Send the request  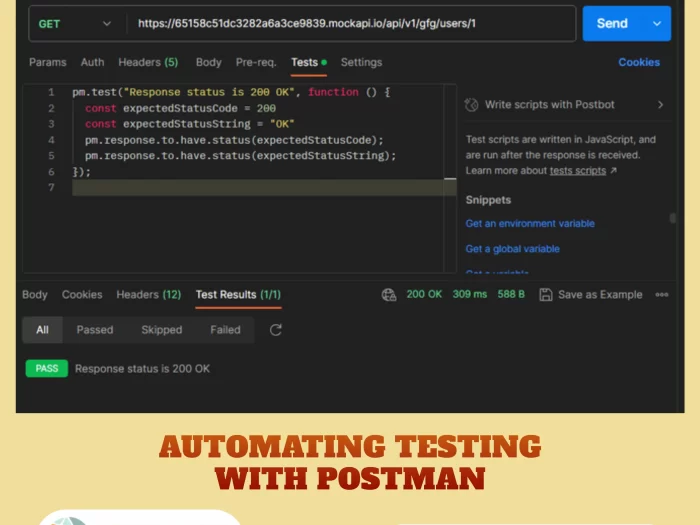[x=612, y=24]
